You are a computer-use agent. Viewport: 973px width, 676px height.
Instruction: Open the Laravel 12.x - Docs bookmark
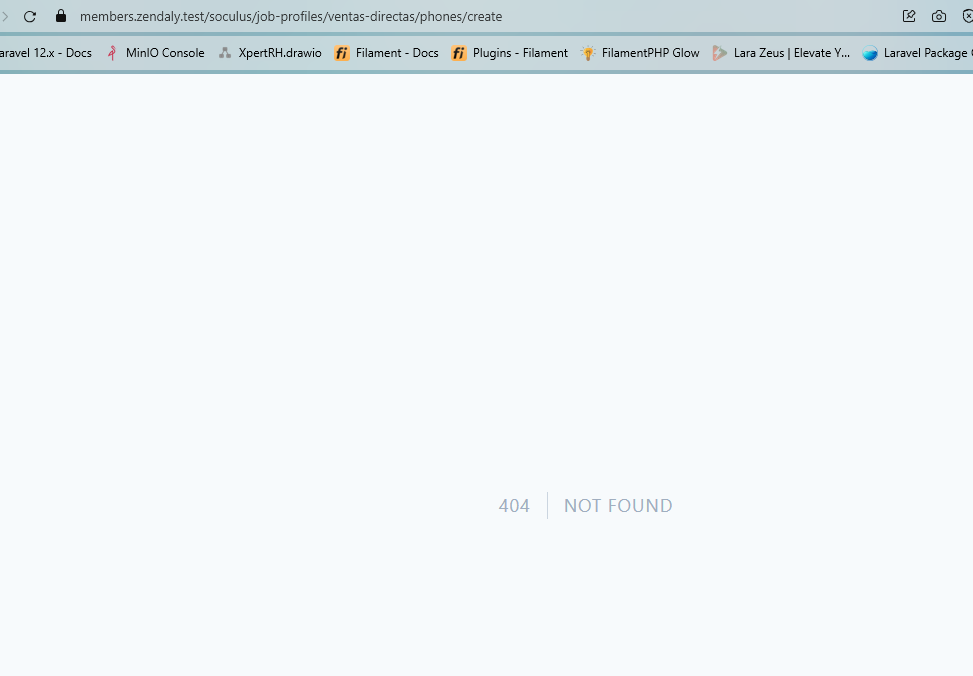coord(46,53)
